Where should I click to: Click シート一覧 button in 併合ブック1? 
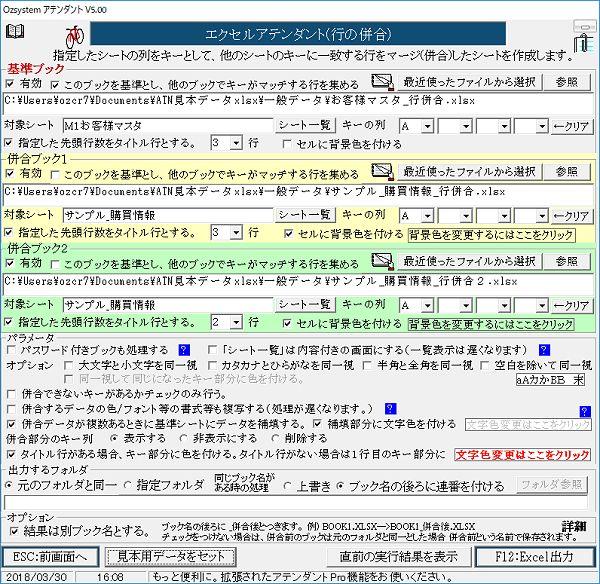(x=305, y=215)
